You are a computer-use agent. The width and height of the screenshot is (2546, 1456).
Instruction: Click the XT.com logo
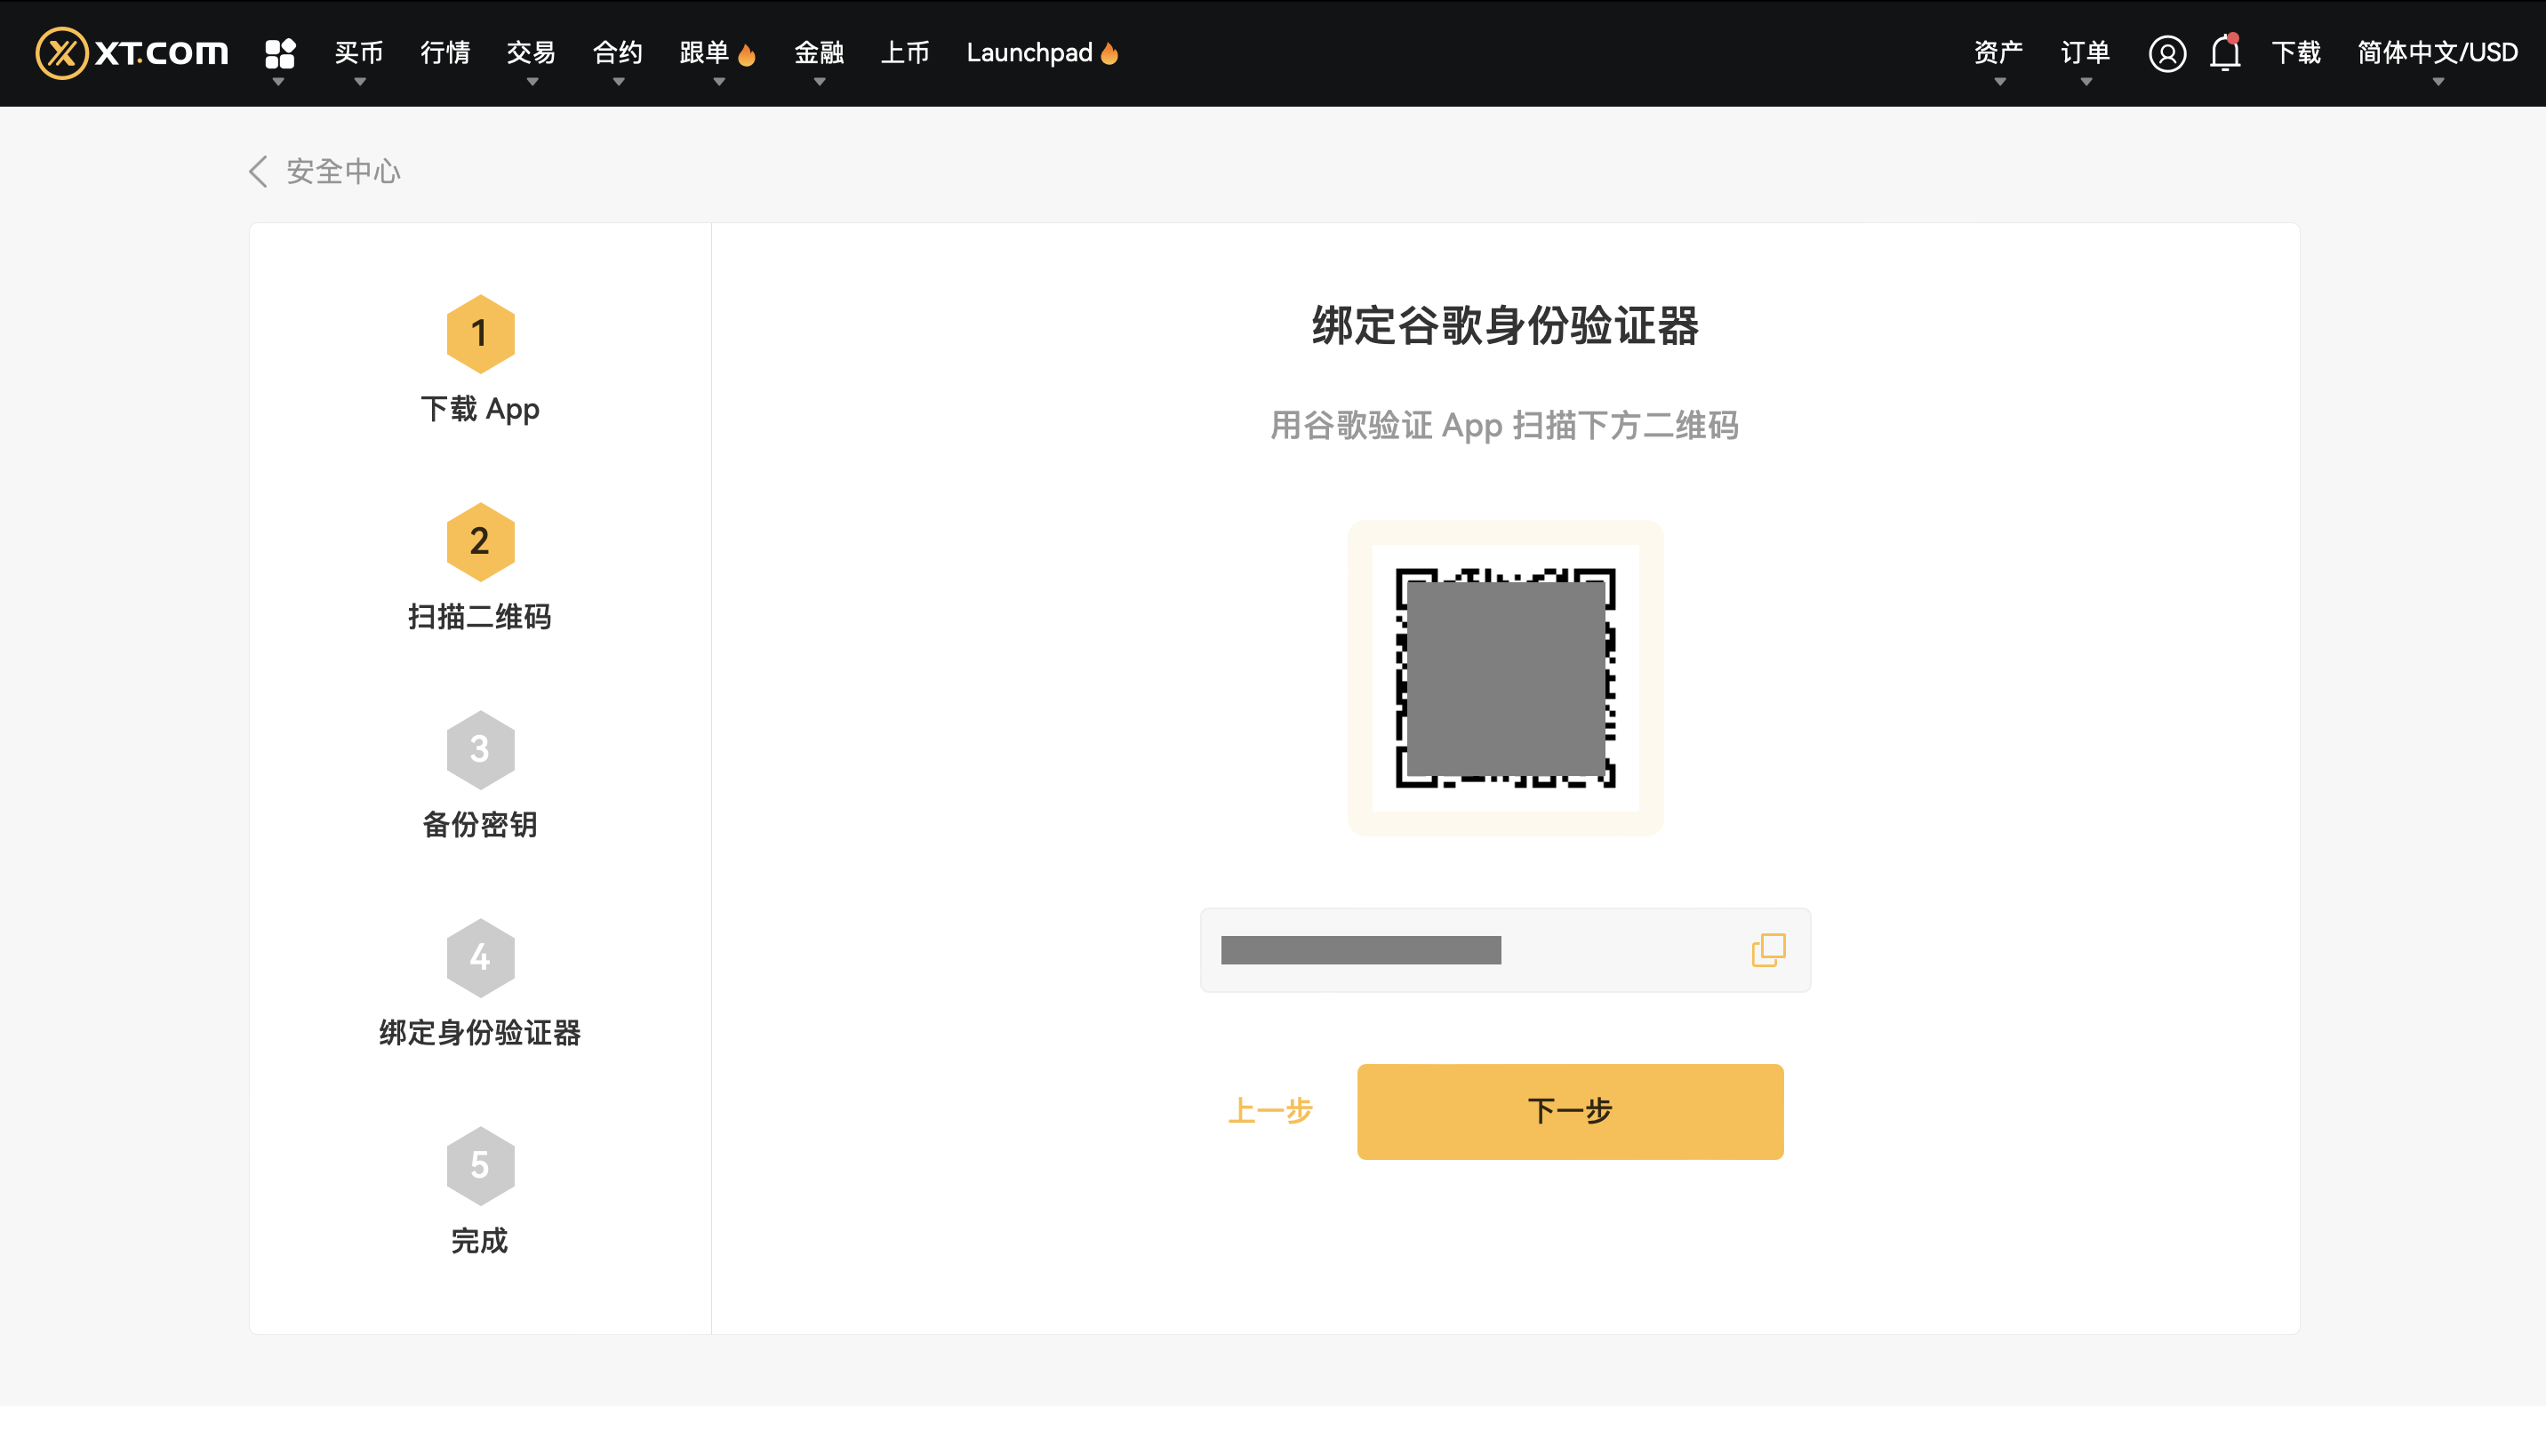click(132, 53)
